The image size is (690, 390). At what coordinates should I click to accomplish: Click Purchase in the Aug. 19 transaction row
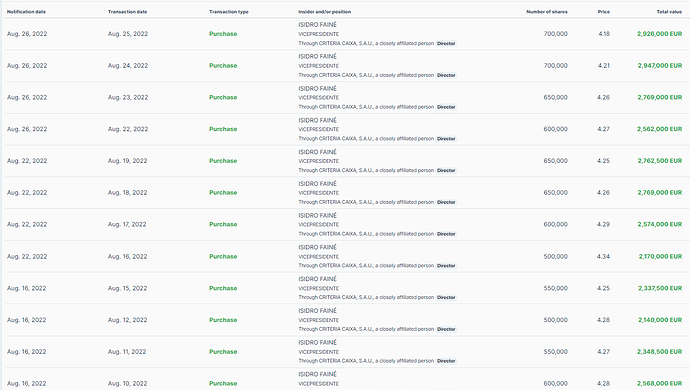[223, 161]
